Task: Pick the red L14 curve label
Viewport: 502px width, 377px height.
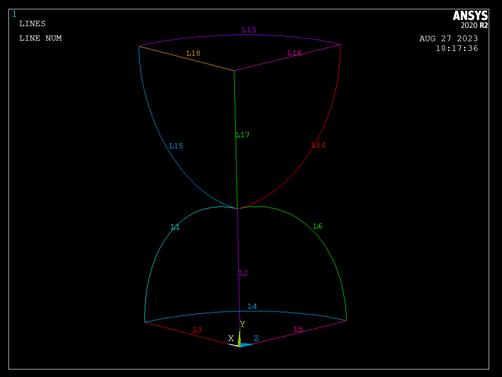Action: pyautogui.click(x=318, y=145)
